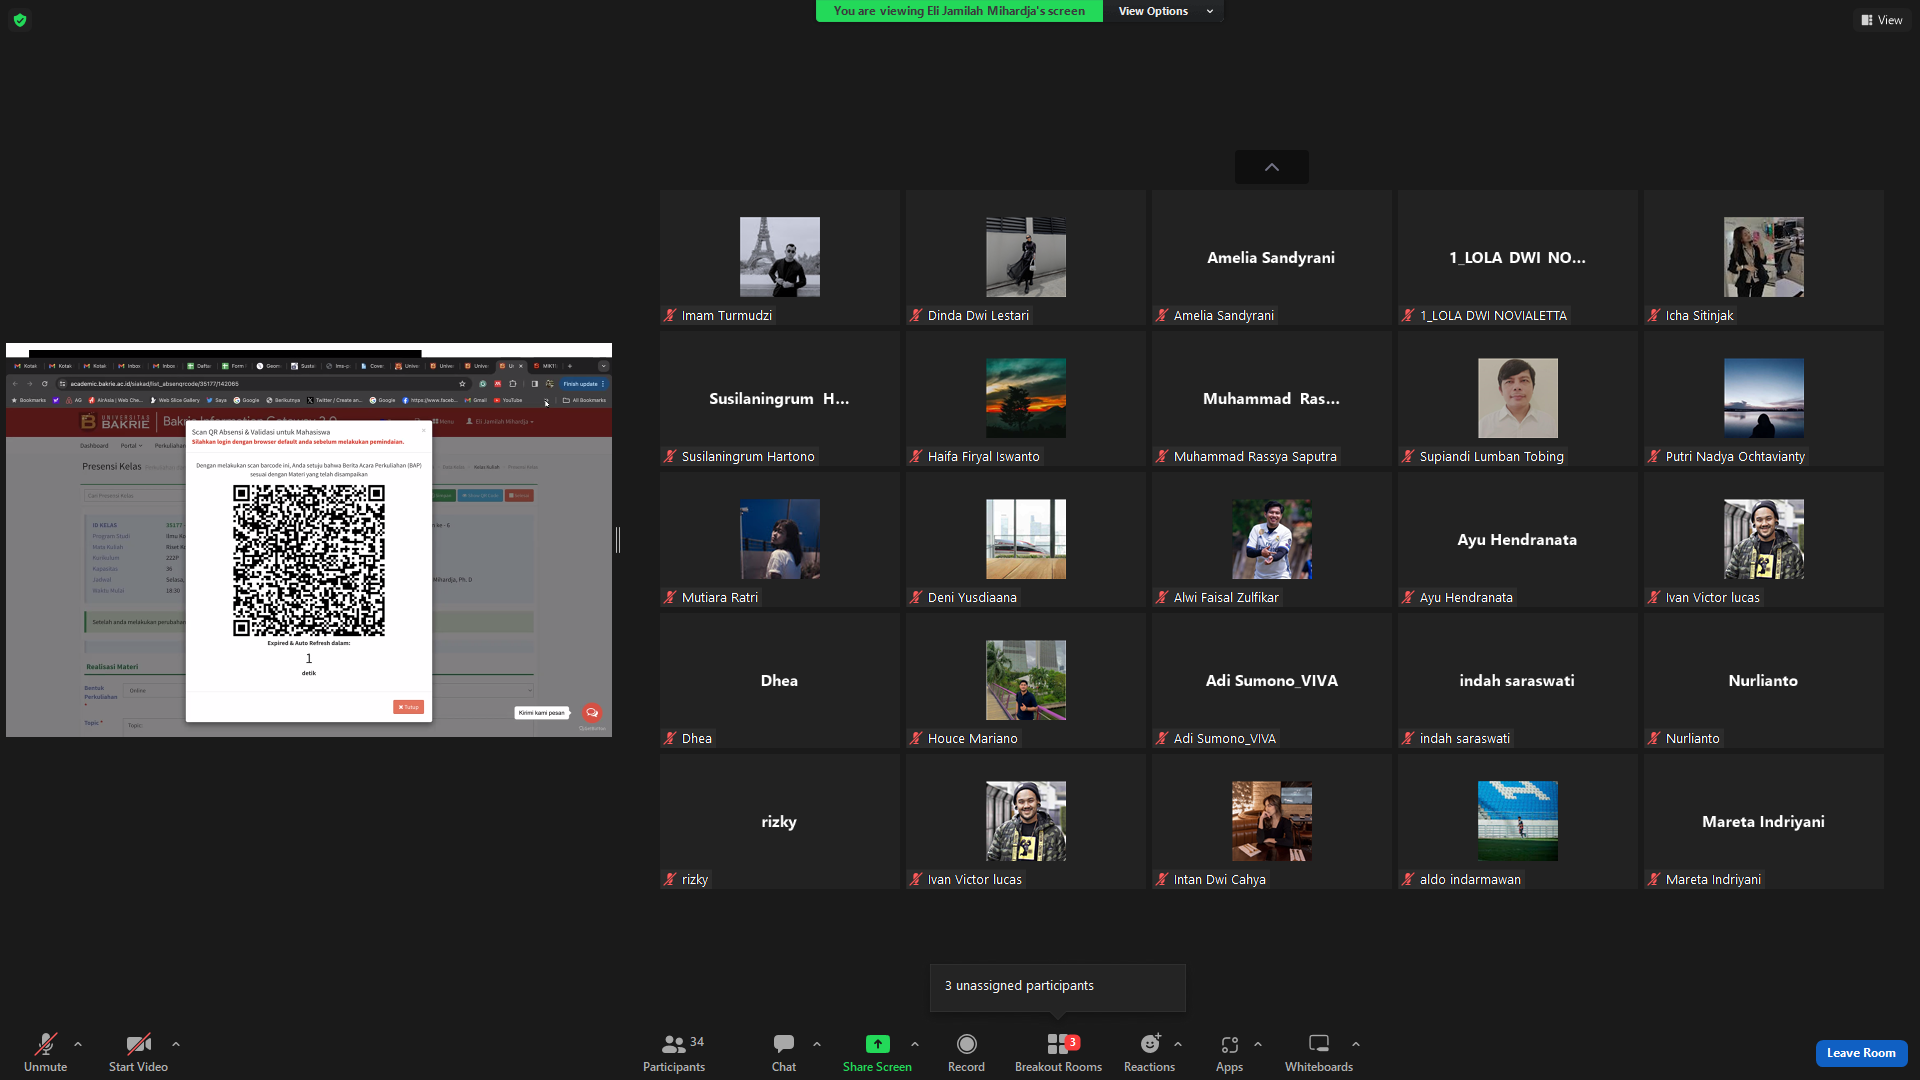1920x1080 pixels.
Task: Click muted mic icon beside Imam Turmudzi
Action: [x=670, y=315]
